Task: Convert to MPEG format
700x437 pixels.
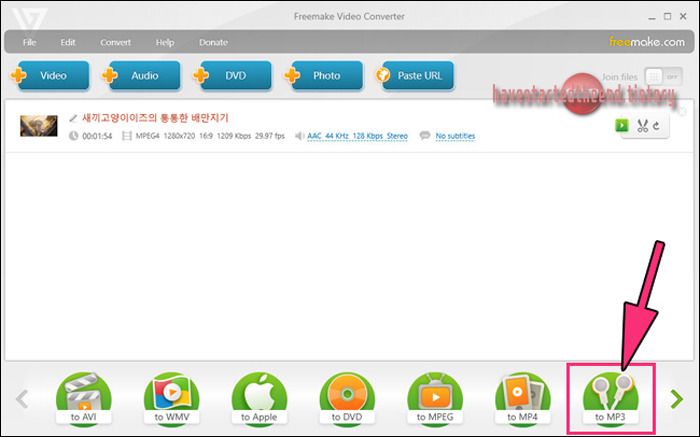Action: tap(435, 399)
